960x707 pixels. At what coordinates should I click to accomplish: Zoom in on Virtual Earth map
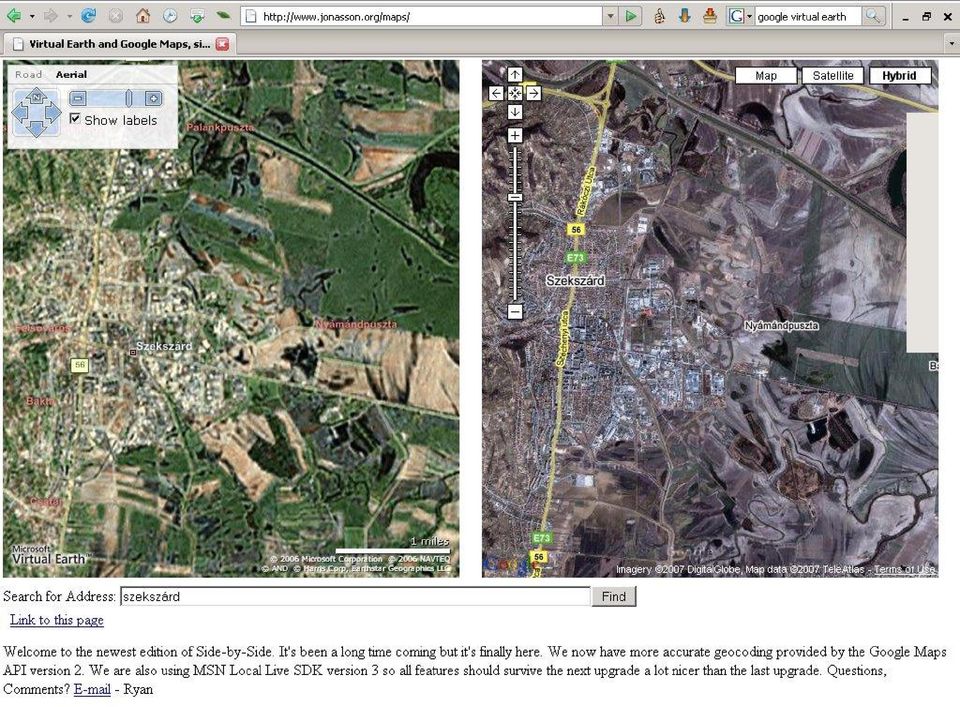coord(153,98)
